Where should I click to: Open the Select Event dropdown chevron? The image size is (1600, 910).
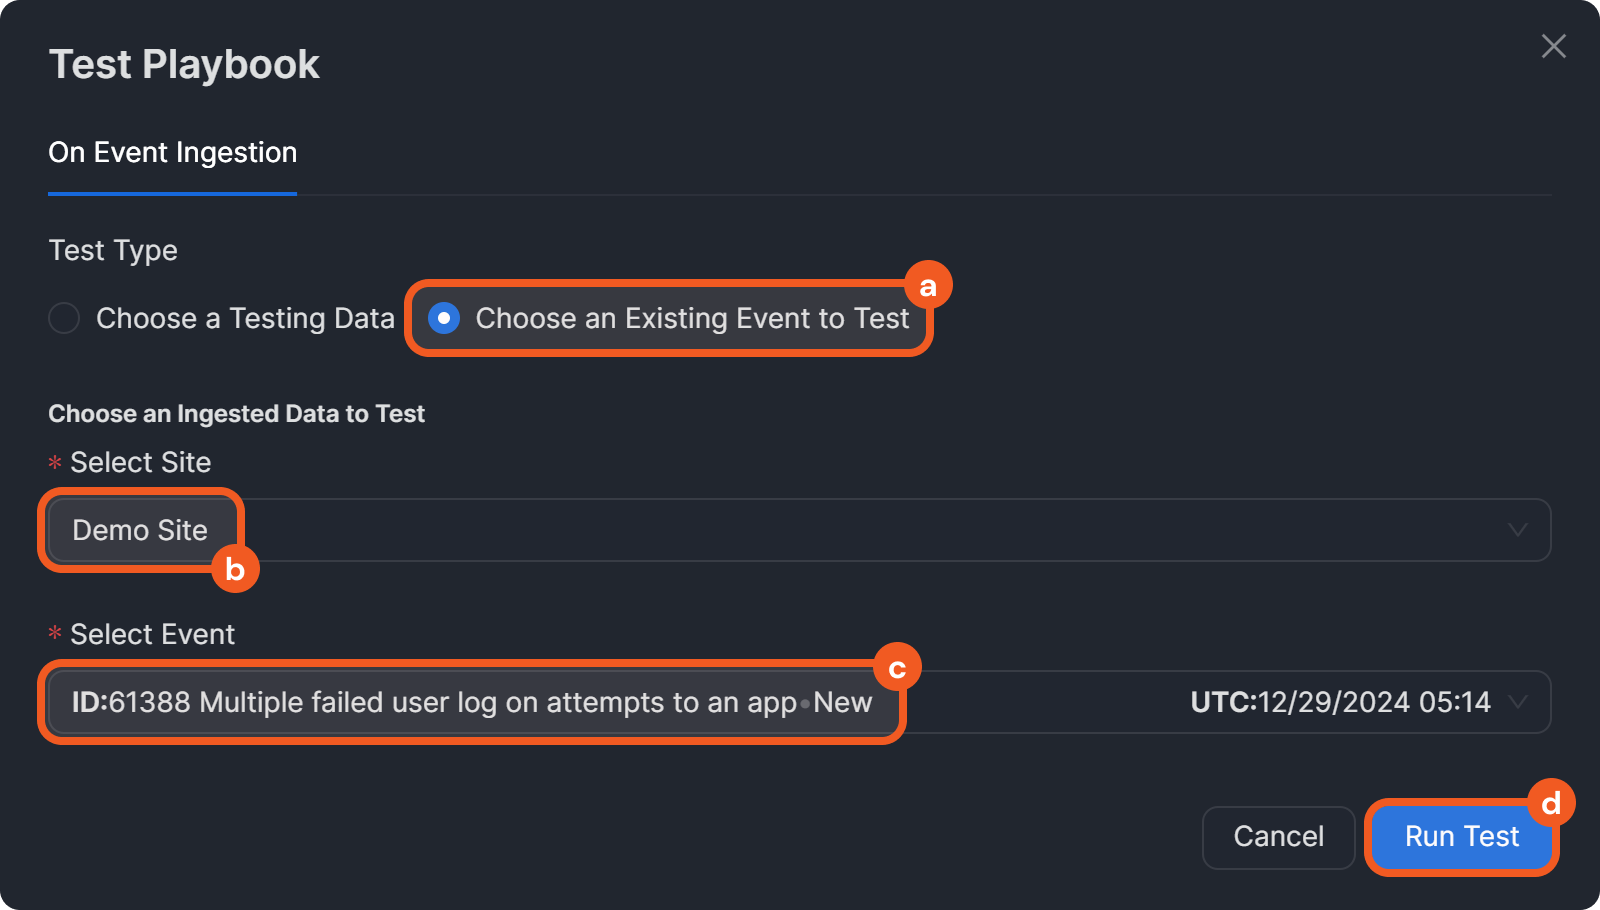pos(1517,702)
